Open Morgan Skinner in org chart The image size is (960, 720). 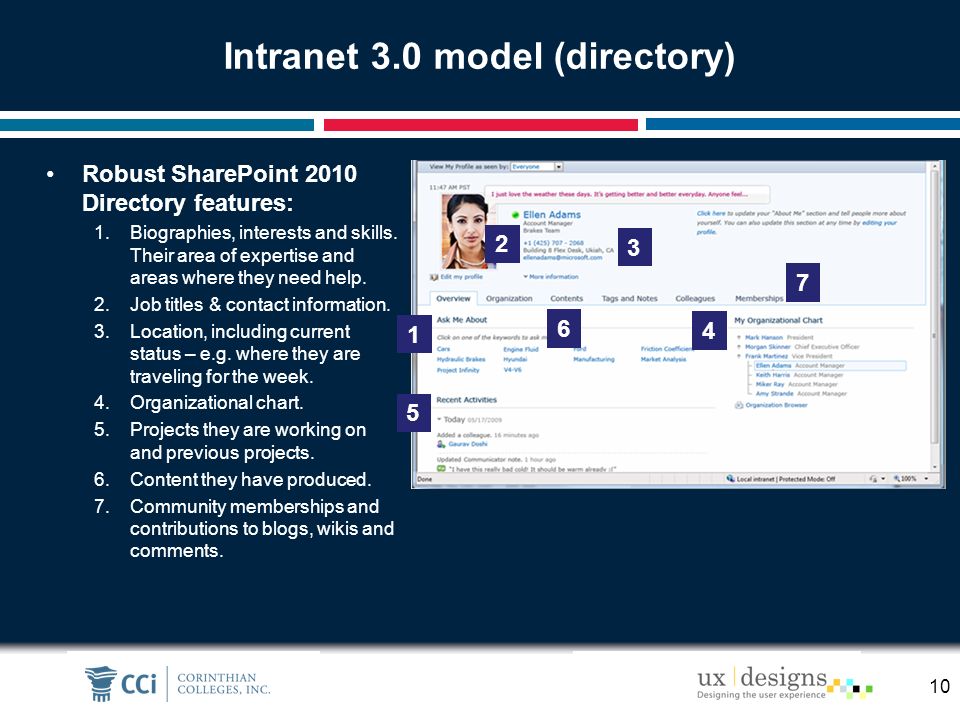pos(767,347)
